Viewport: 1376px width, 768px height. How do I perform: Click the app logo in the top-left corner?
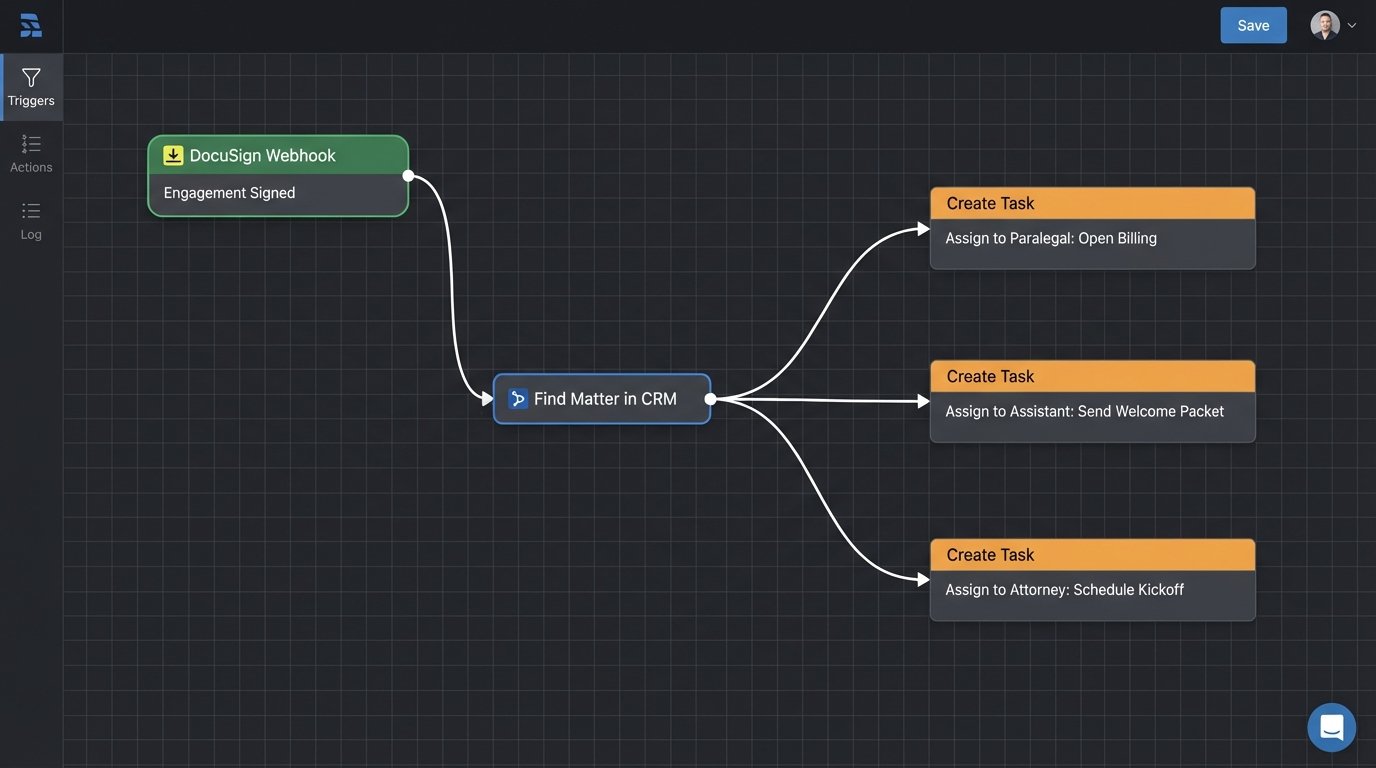pos(30,24)
